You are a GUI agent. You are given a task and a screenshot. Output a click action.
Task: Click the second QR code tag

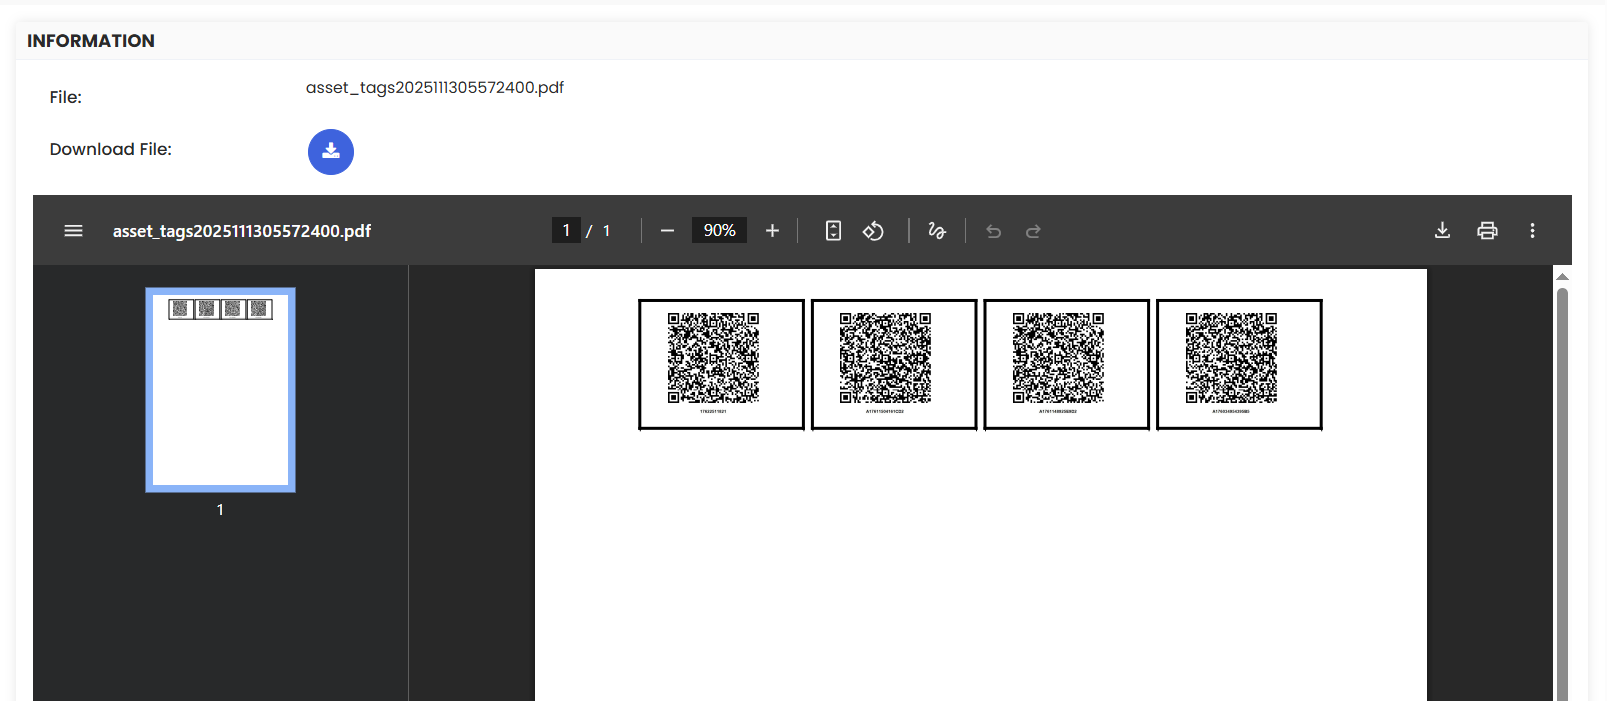pyautogui.click(x=894, y=364)
